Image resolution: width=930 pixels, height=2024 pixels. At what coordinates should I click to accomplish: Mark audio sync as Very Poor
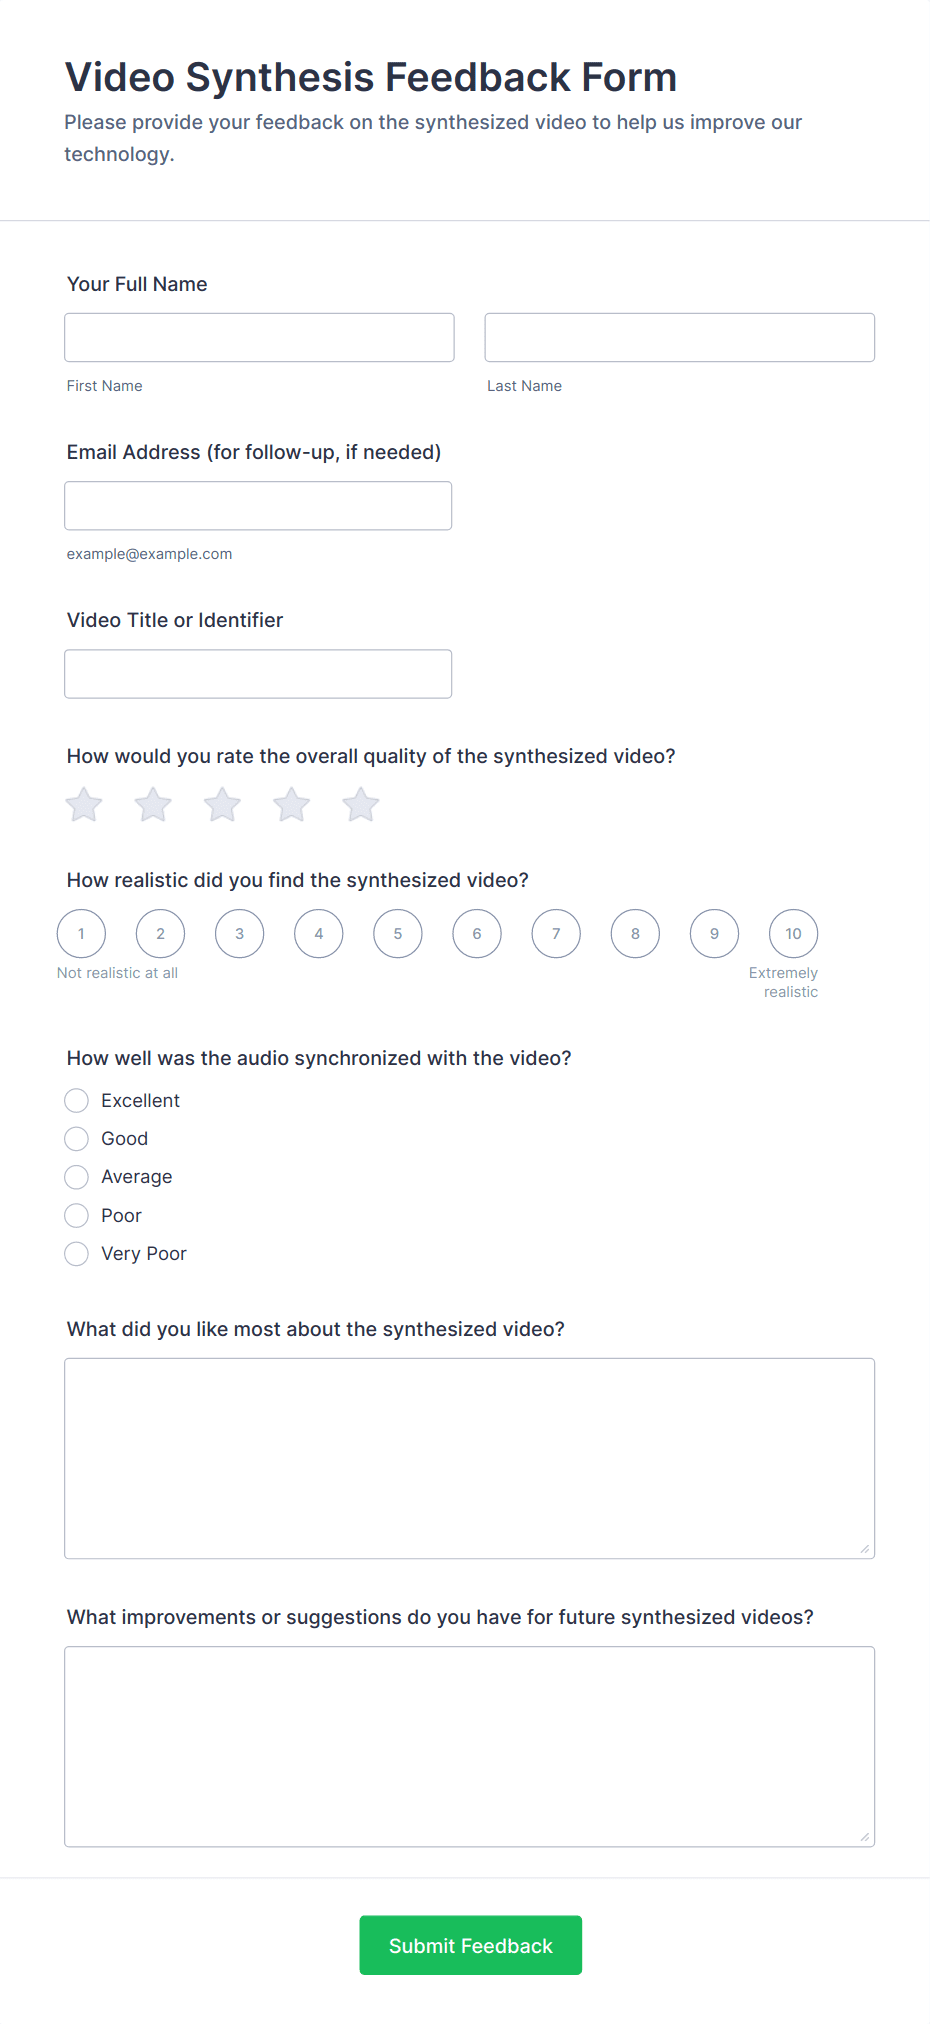click(x=77, y=1254)
